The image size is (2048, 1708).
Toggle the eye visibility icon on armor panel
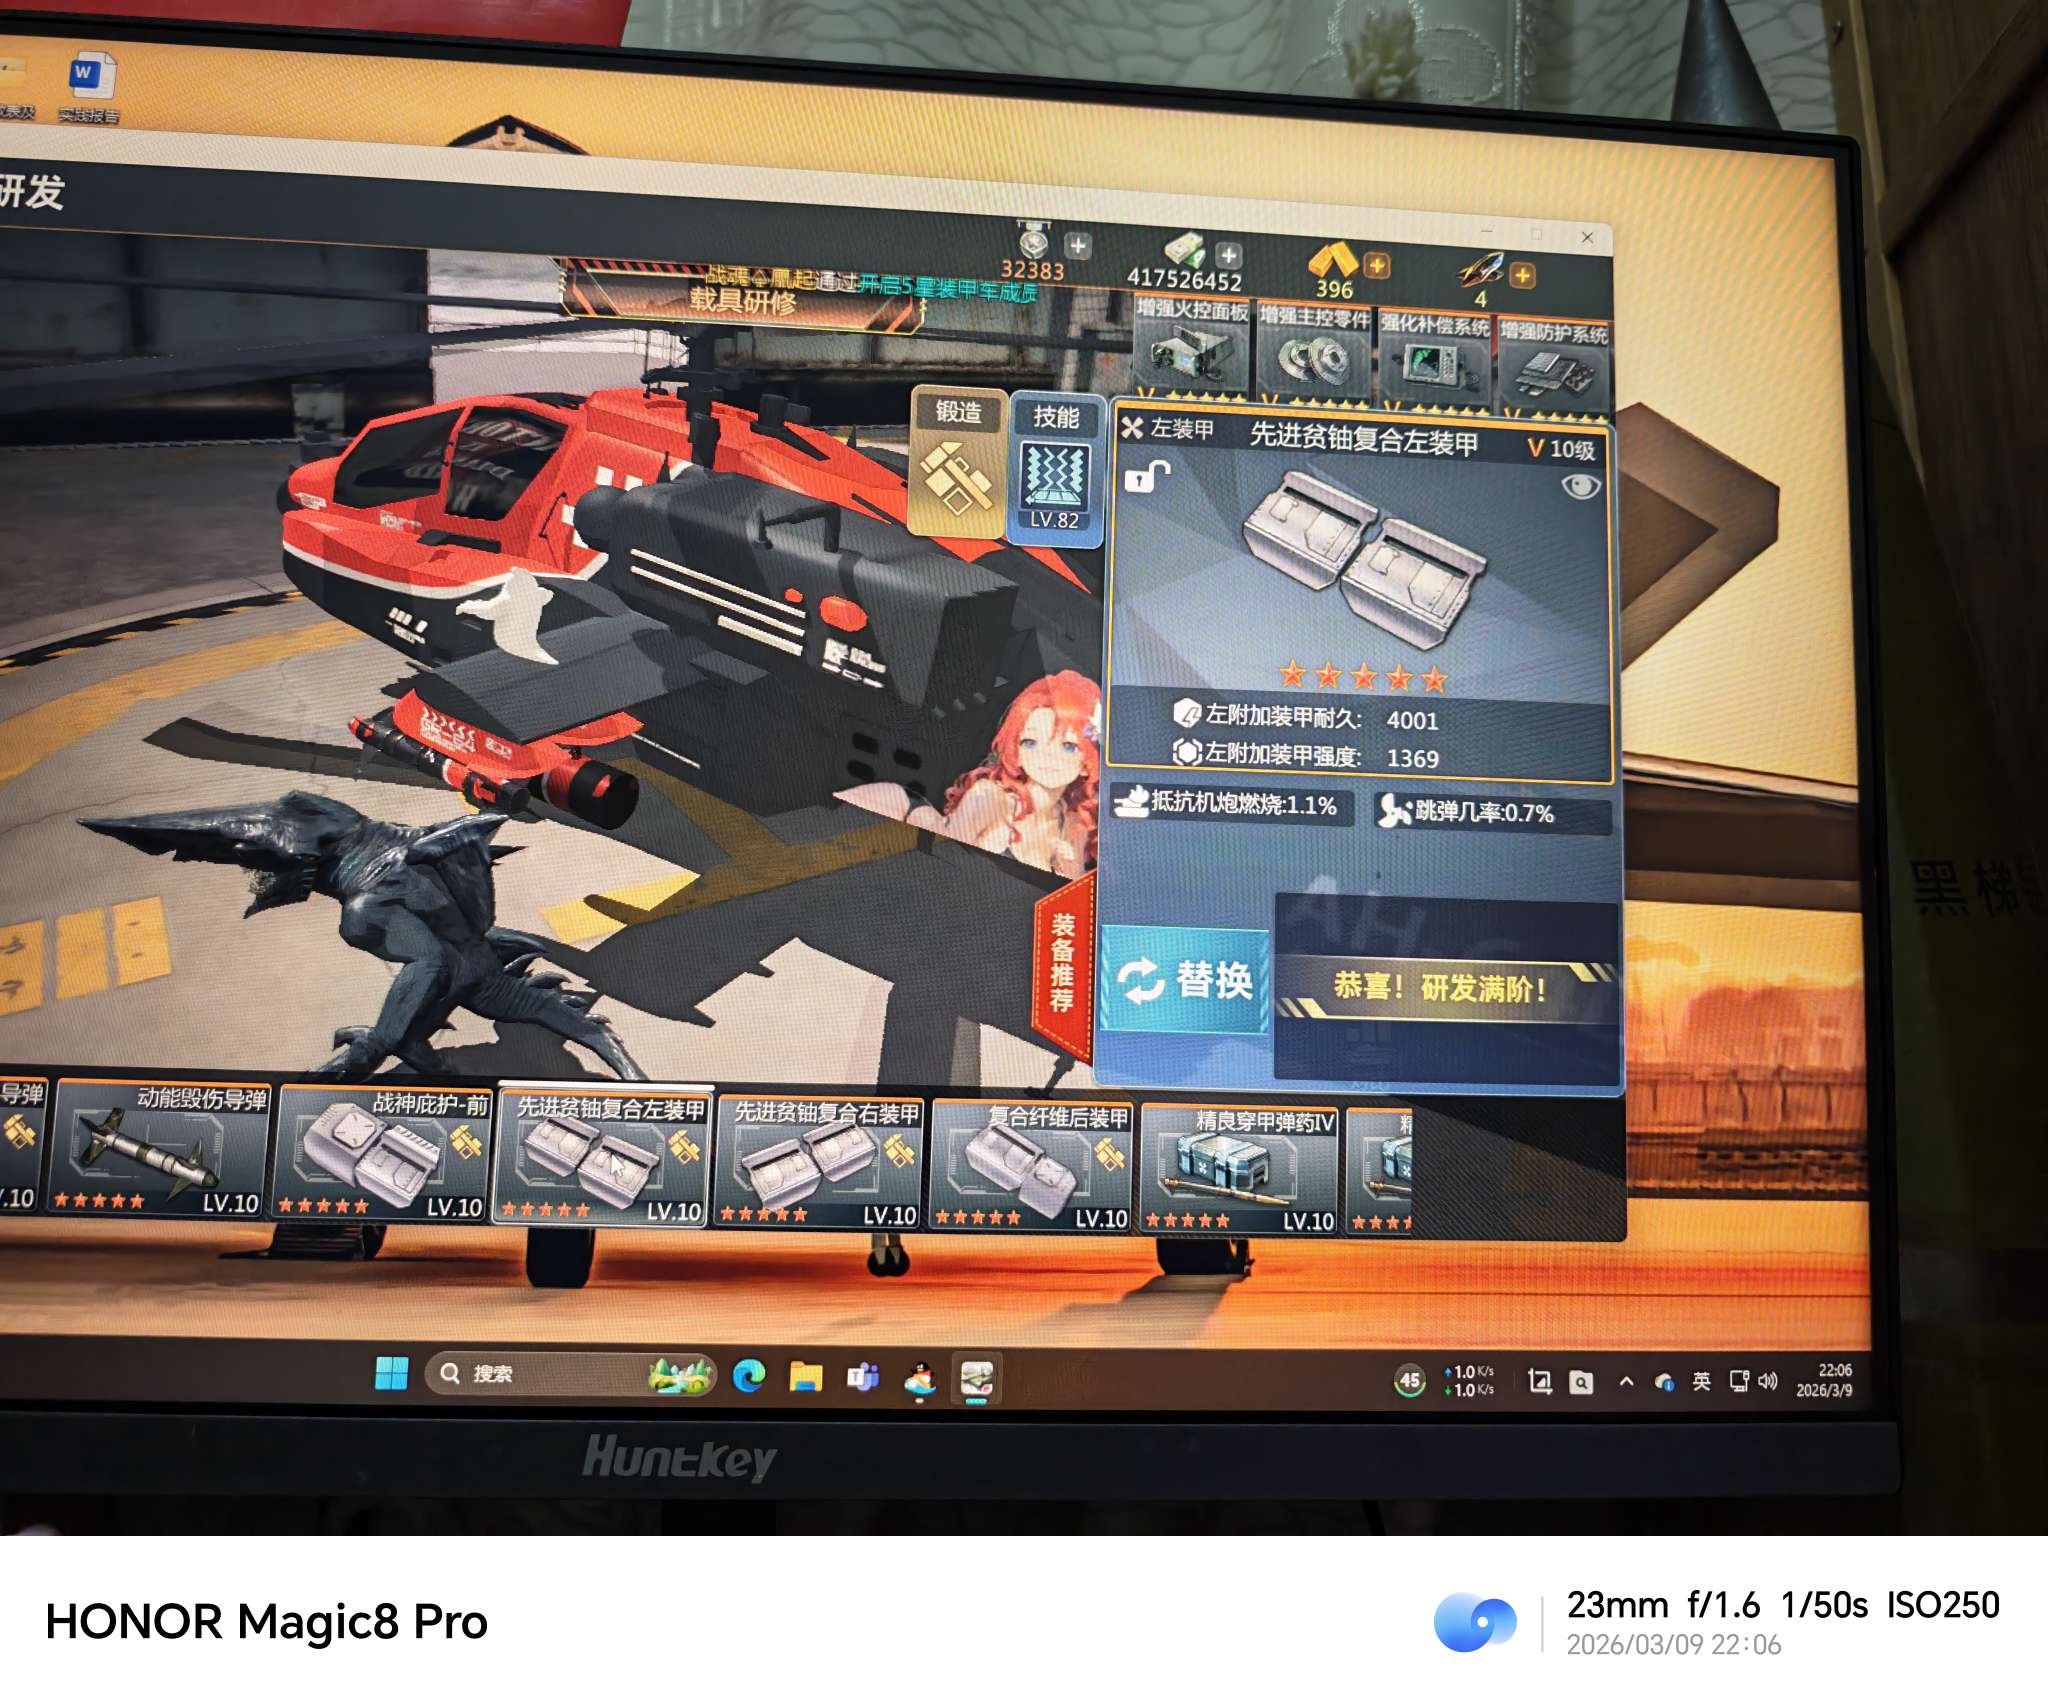point(1580,487)
